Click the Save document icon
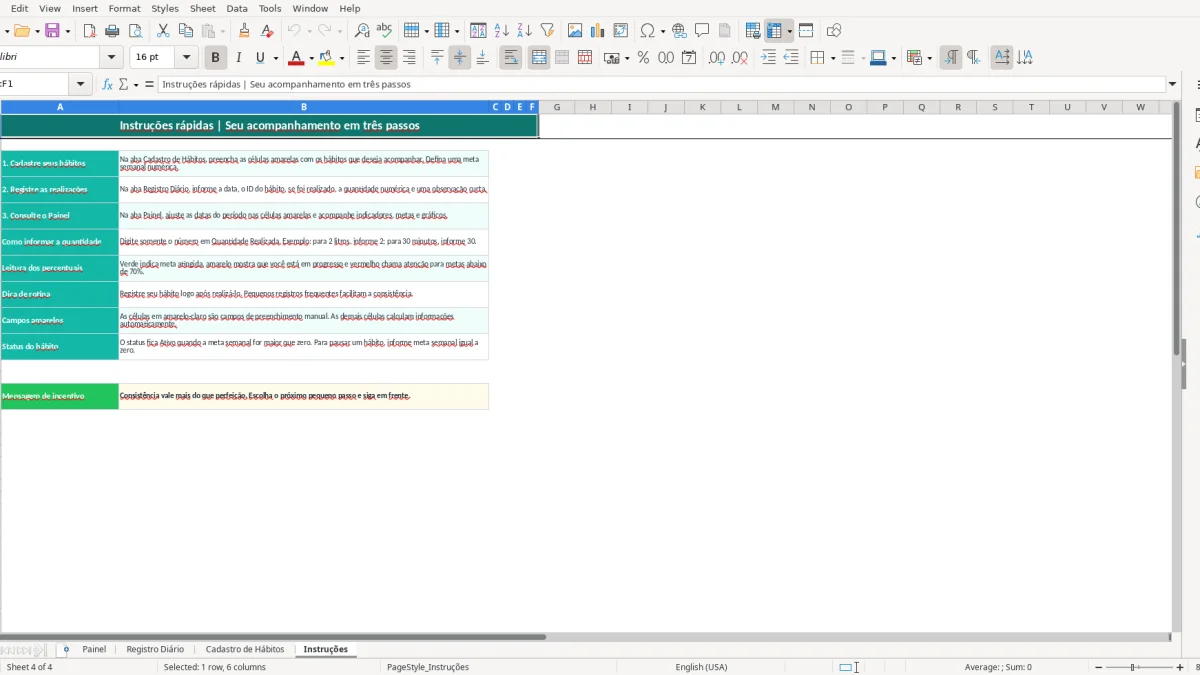The image size is (1200, 675). pyautogui.click(x=52, y=31)
